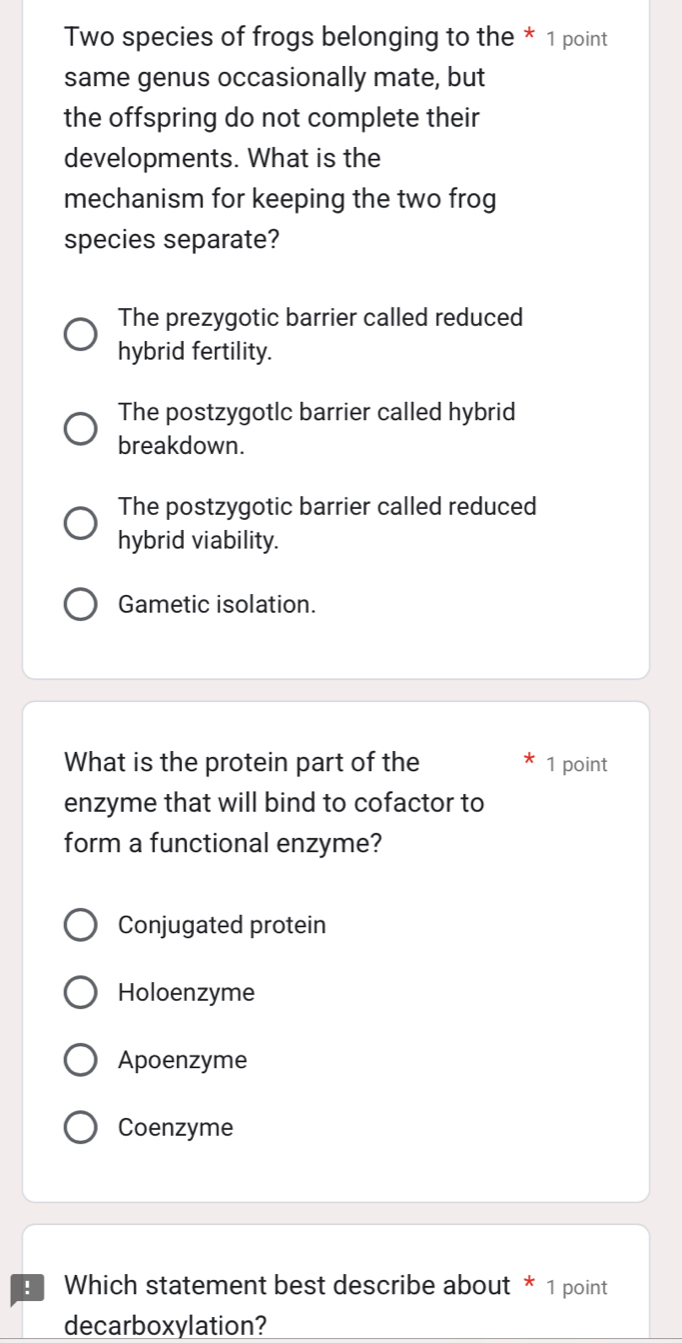The height and width of the screenshot is (1343, 682).
Task: Choose the hybrid breakdown answer
Action: pyautogui.click(x=80, y=428)
